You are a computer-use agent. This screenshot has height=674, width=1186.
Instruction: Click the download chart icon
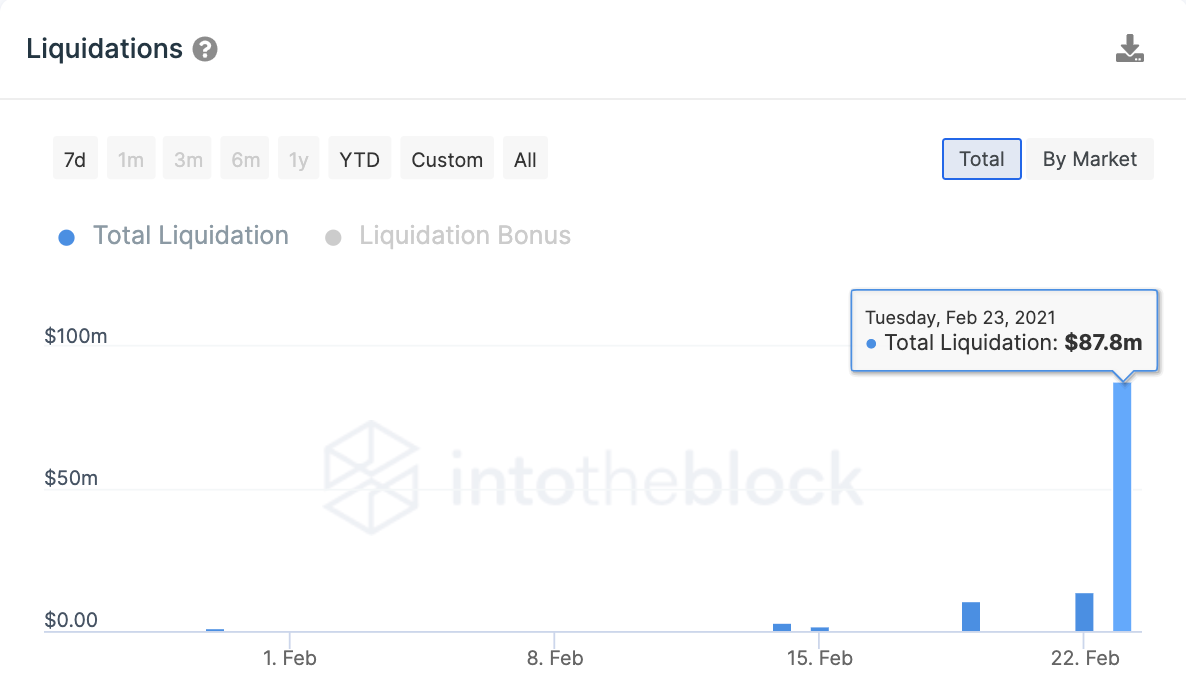(x=1129, y=48)
